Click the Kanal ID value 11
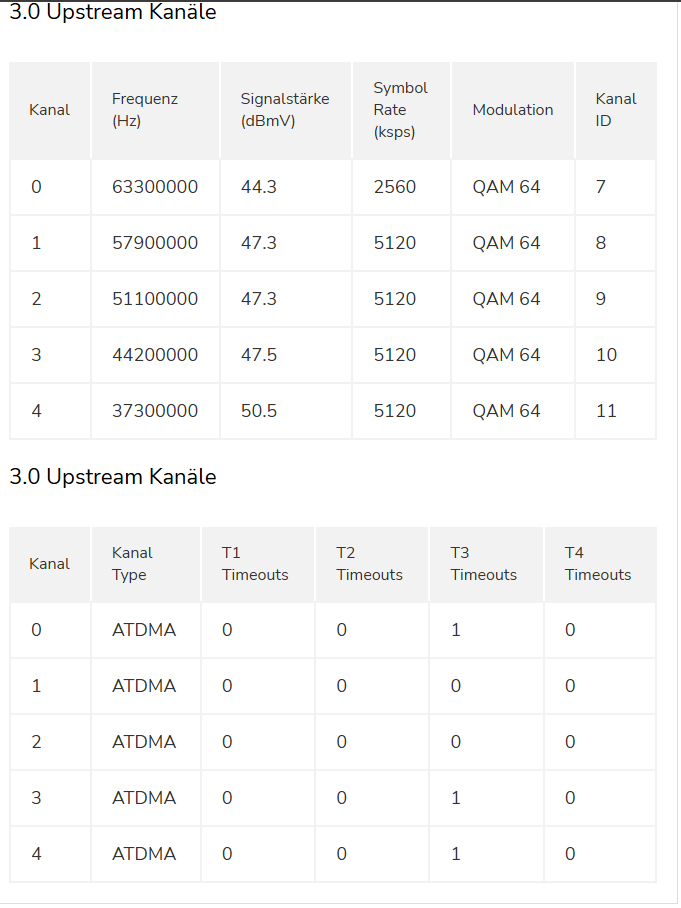 606,411
